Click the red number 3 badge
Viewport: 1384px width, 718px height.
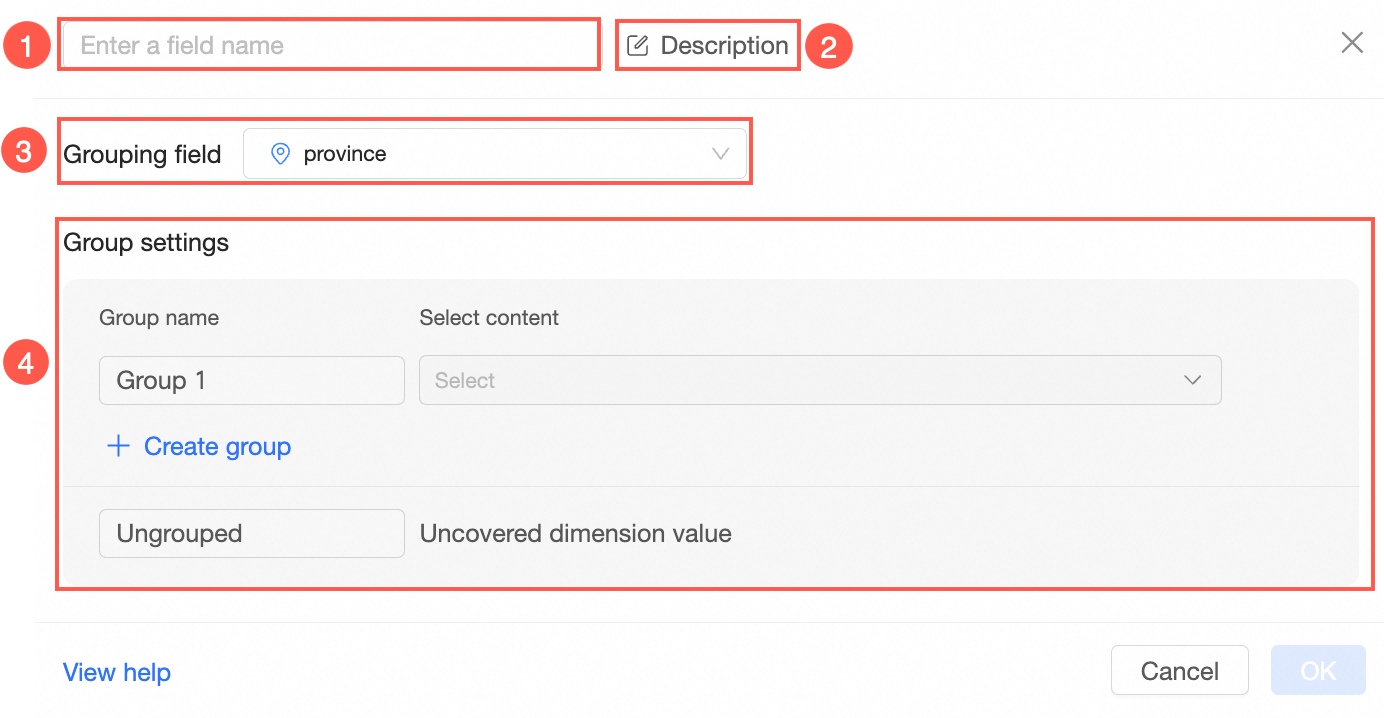pos(27,154)
